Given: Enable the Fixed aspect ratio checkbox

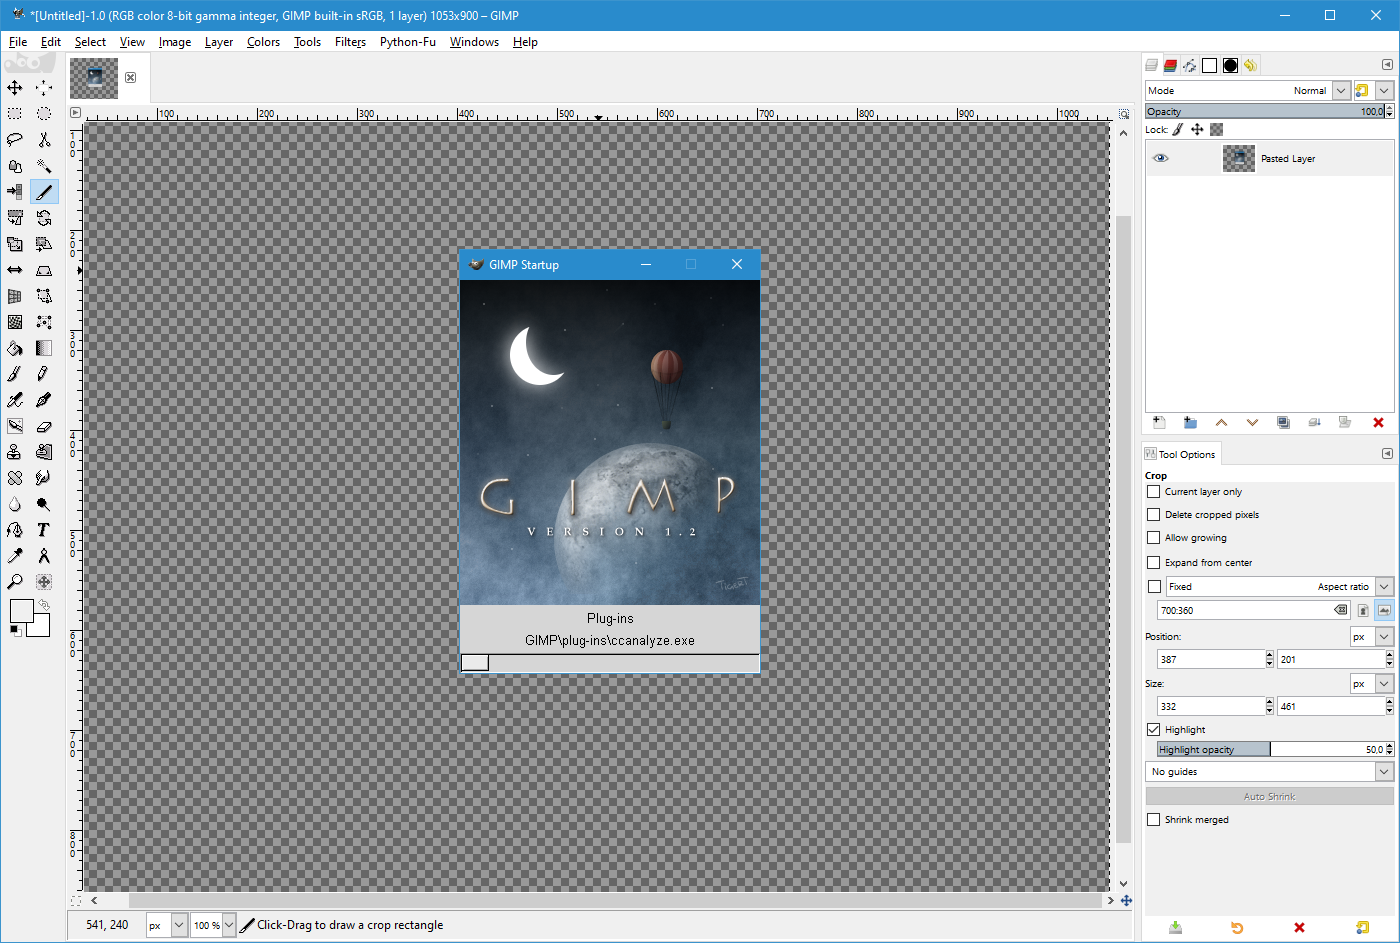Looking at the screenshot, I should (x=1154, y=587).
